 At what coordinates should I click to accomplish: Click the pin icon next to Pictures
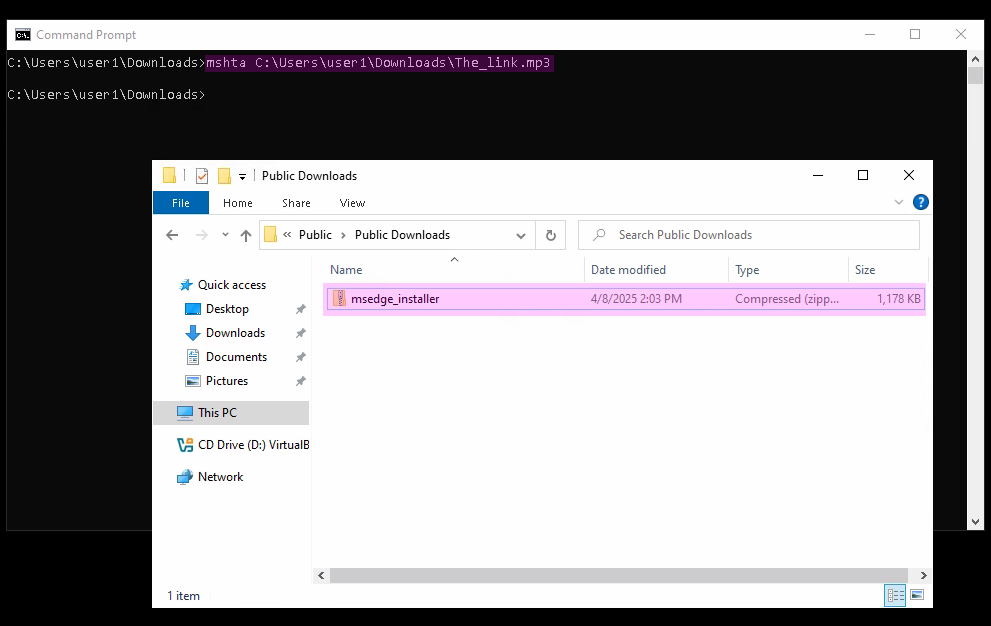point(301,381)
